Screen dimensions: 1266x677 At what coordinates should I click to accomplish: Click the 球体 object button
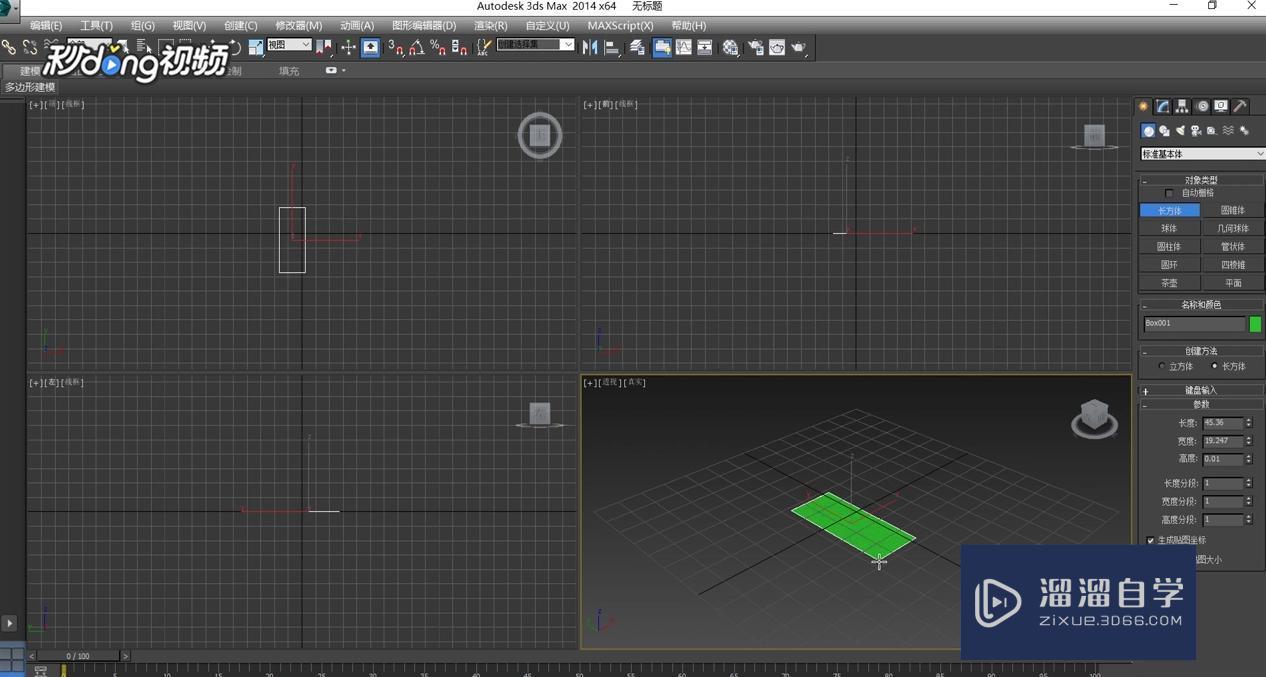click(x=1169, y=229)
